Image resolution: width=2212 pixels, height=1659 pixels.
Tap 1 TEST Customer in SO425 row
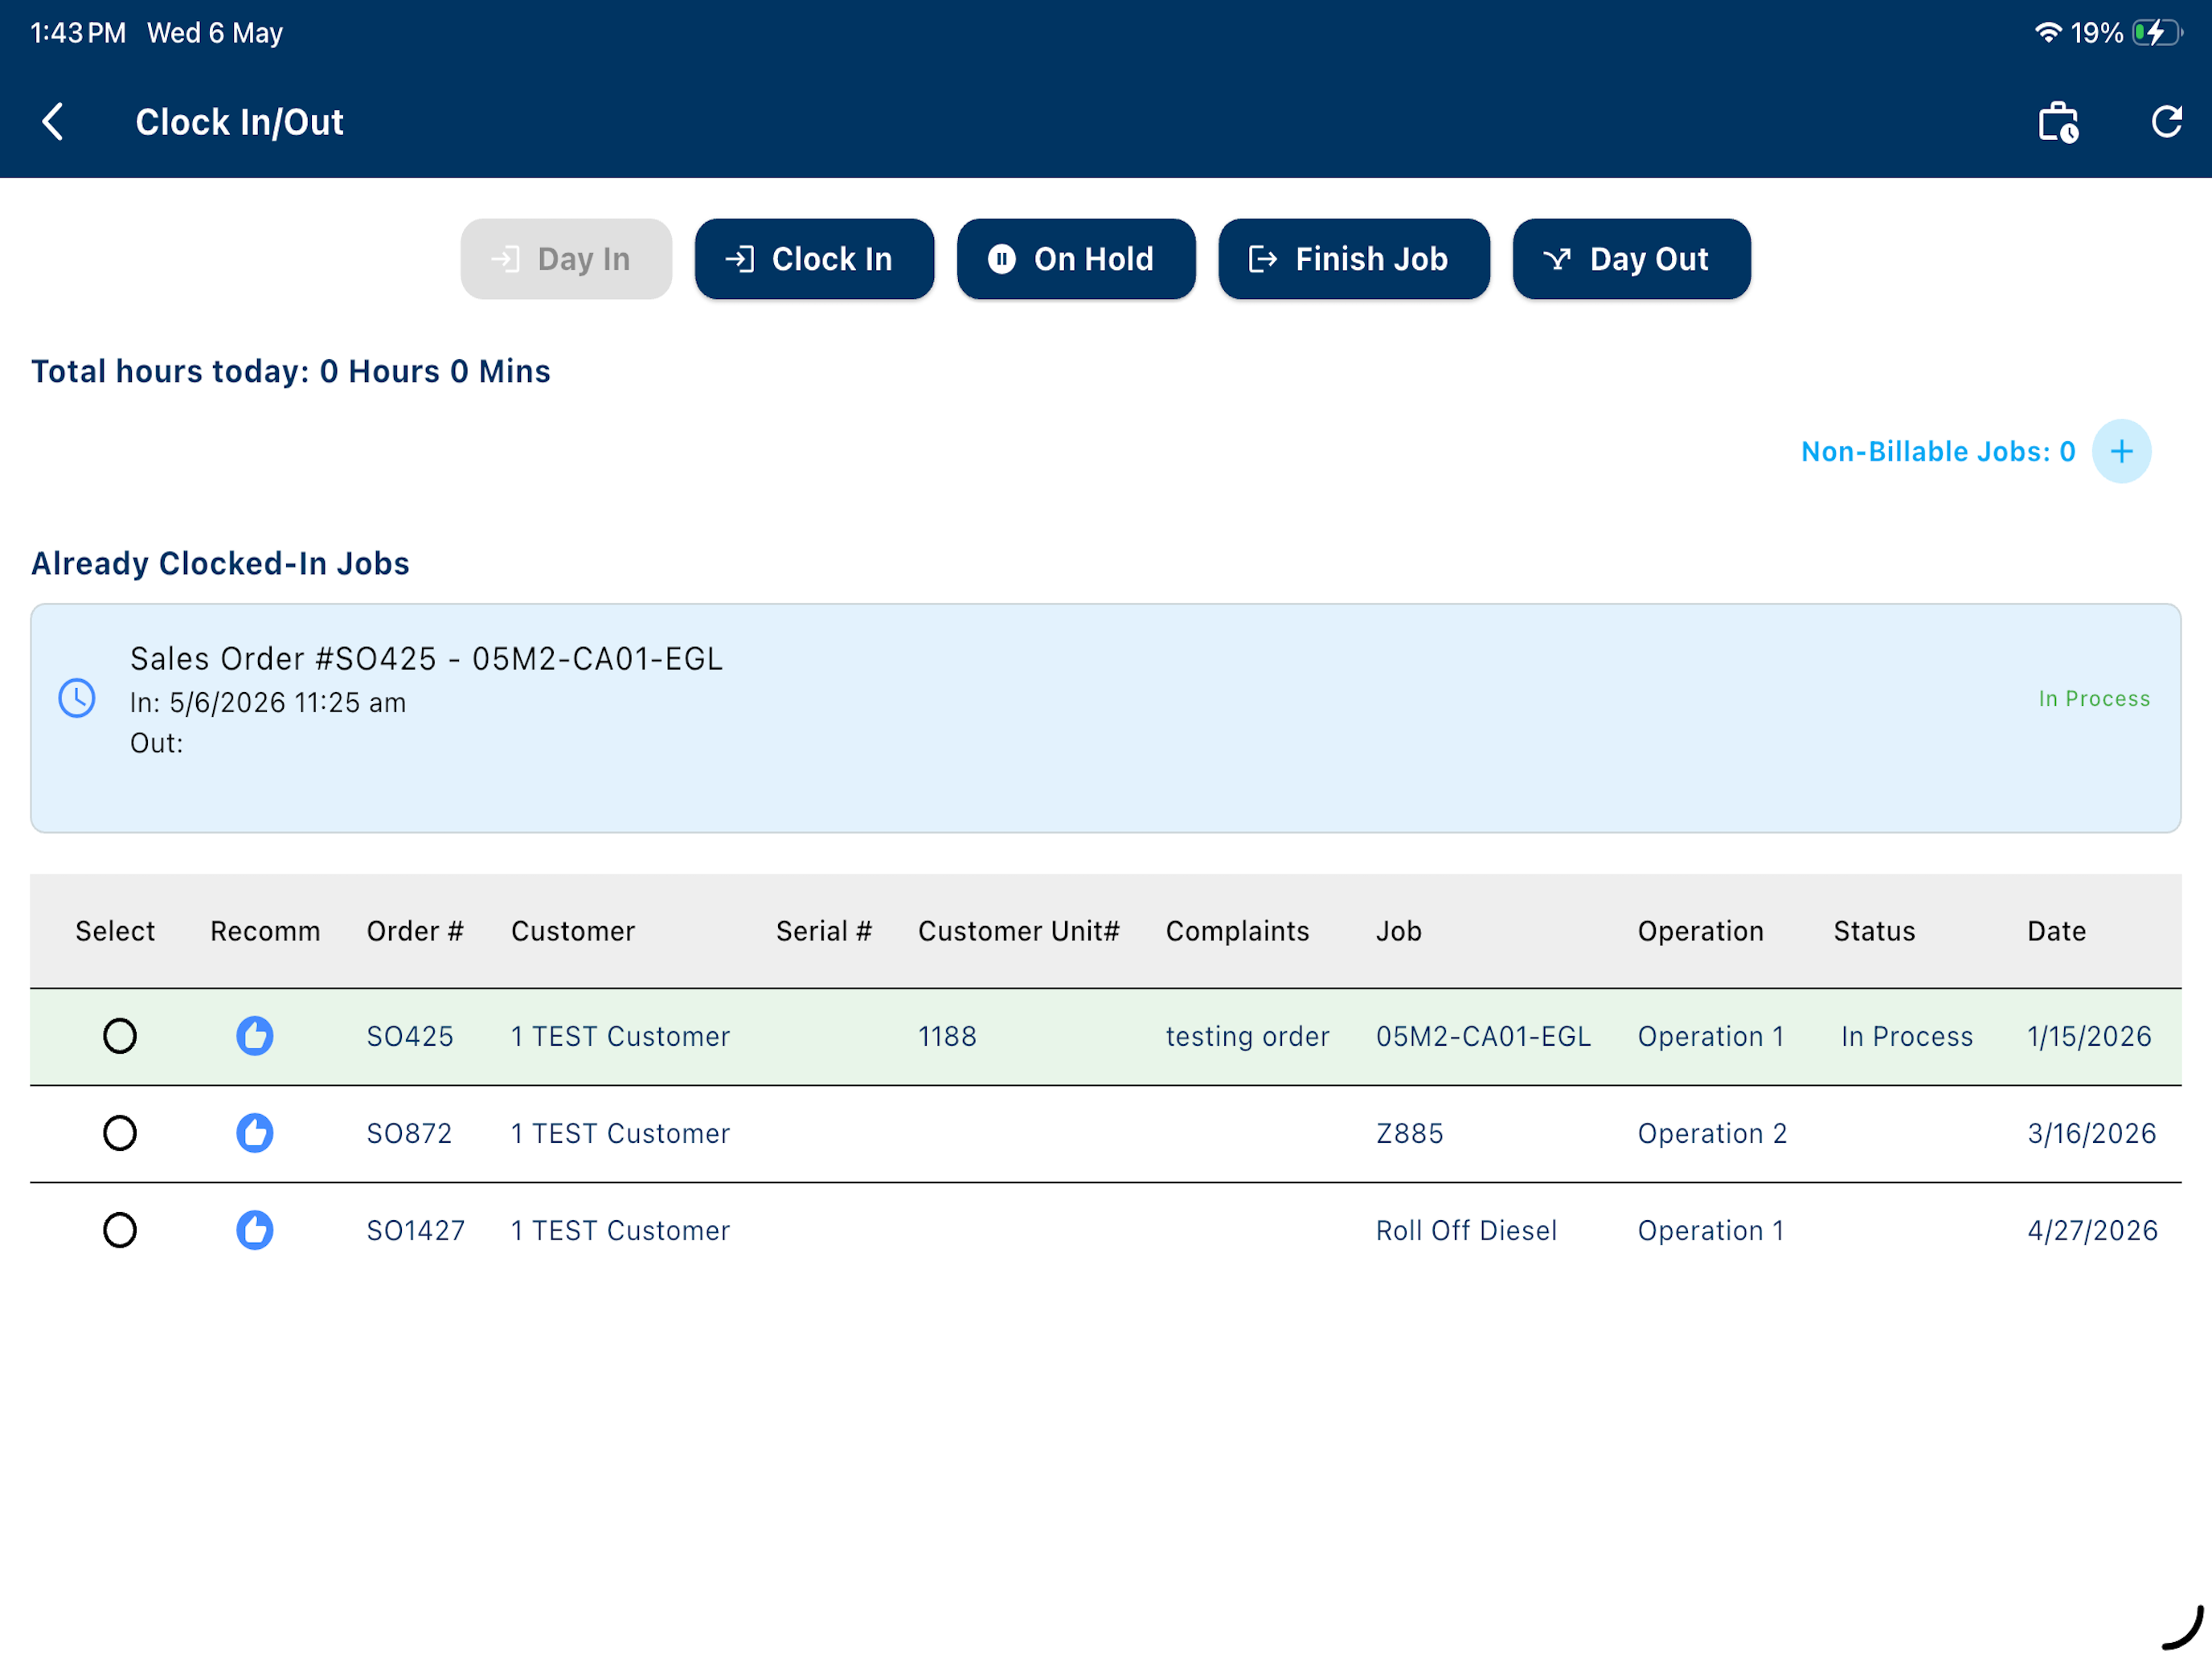(x=620, y=1036)
